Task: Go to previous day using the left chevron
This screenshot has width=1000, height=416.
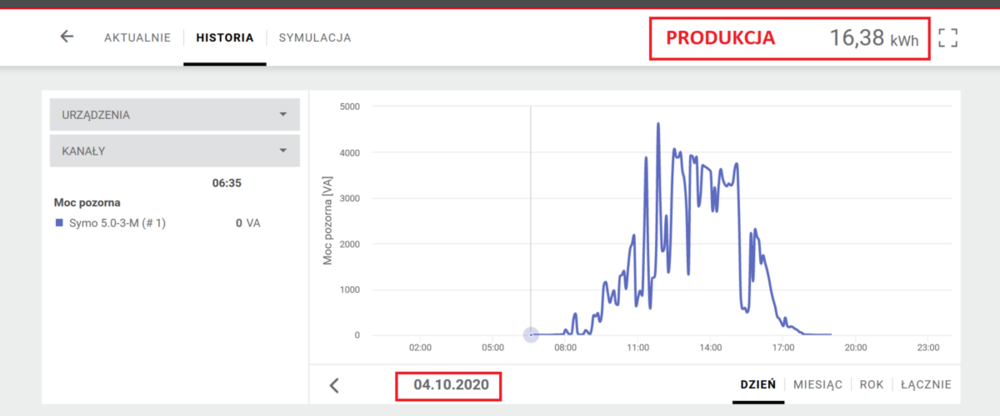Action: point(335,386)
